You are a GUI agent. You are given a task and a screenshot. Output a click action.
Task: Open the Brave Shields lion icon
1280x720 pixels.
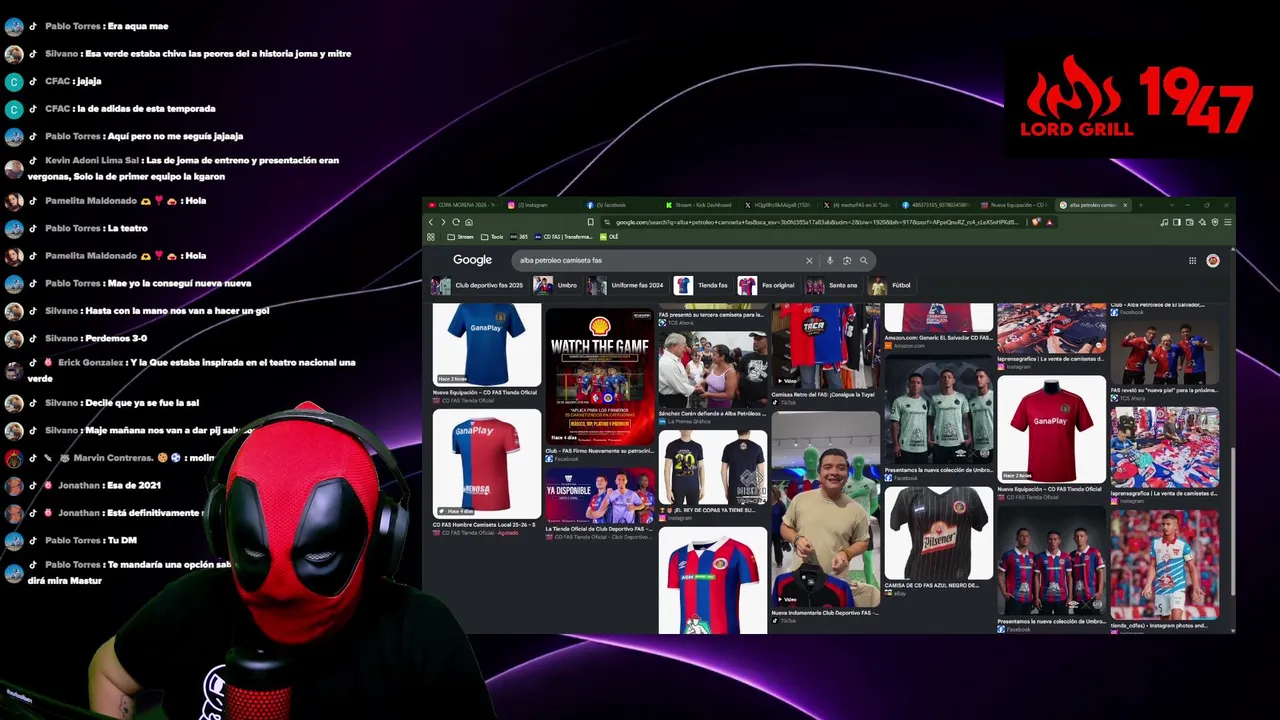(1036, 222)
